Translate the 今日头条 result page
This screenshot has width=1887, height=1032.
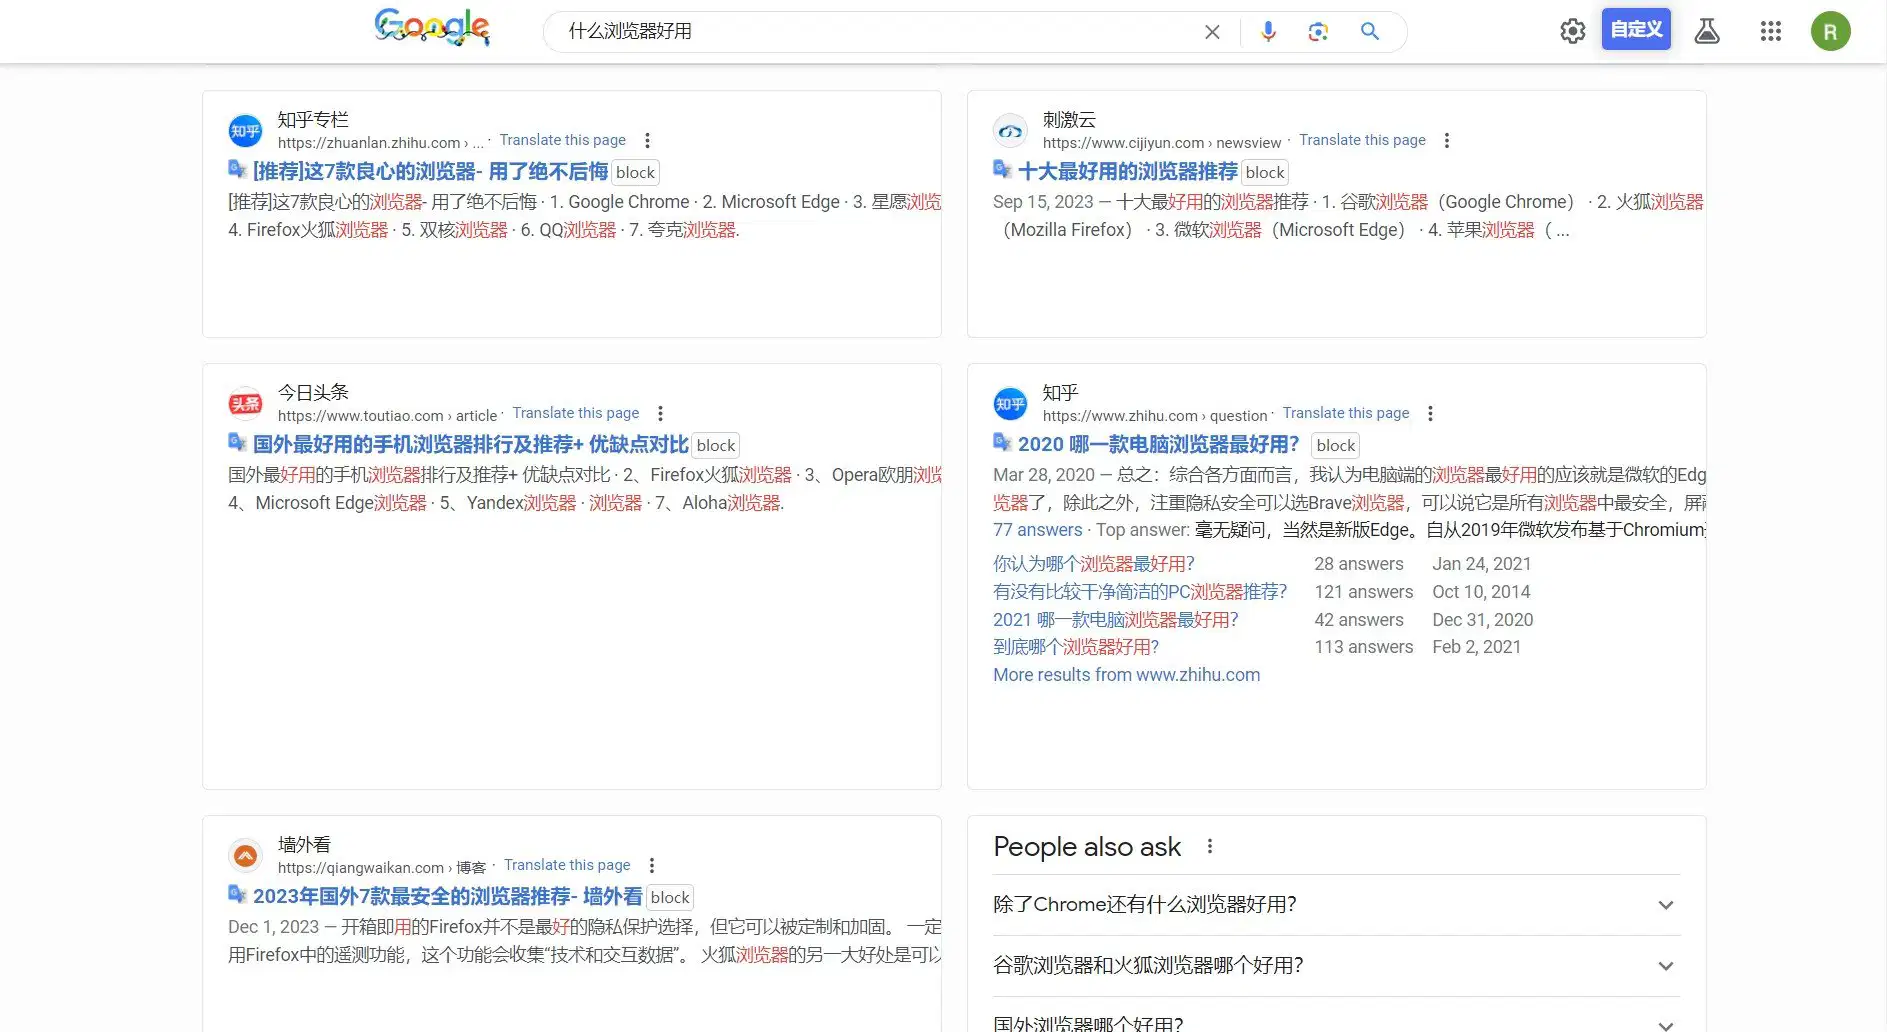click(576, 413)
